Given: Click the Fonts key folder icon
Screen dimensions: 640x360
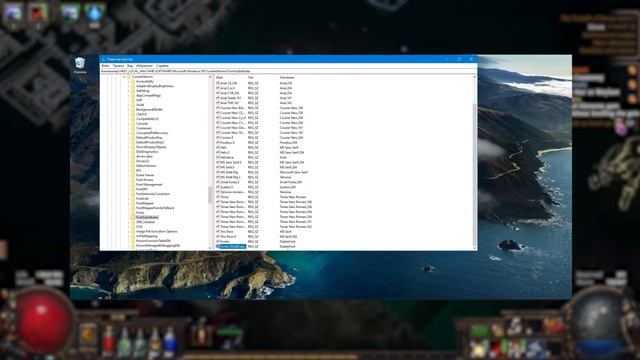Looking at the screenshot, I should pos(133,213).
